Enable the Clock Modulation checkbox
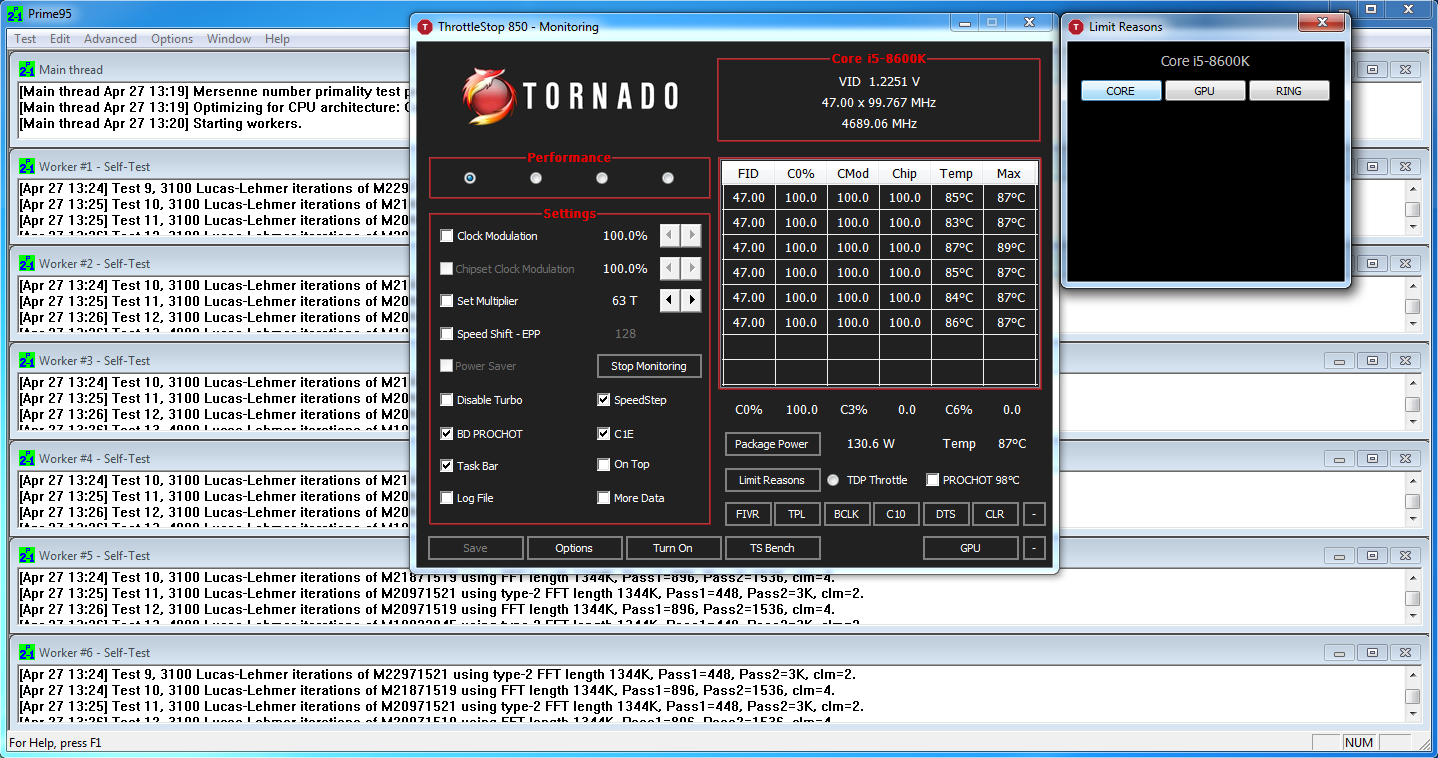The image size is (1438, 758). [447, 236]
